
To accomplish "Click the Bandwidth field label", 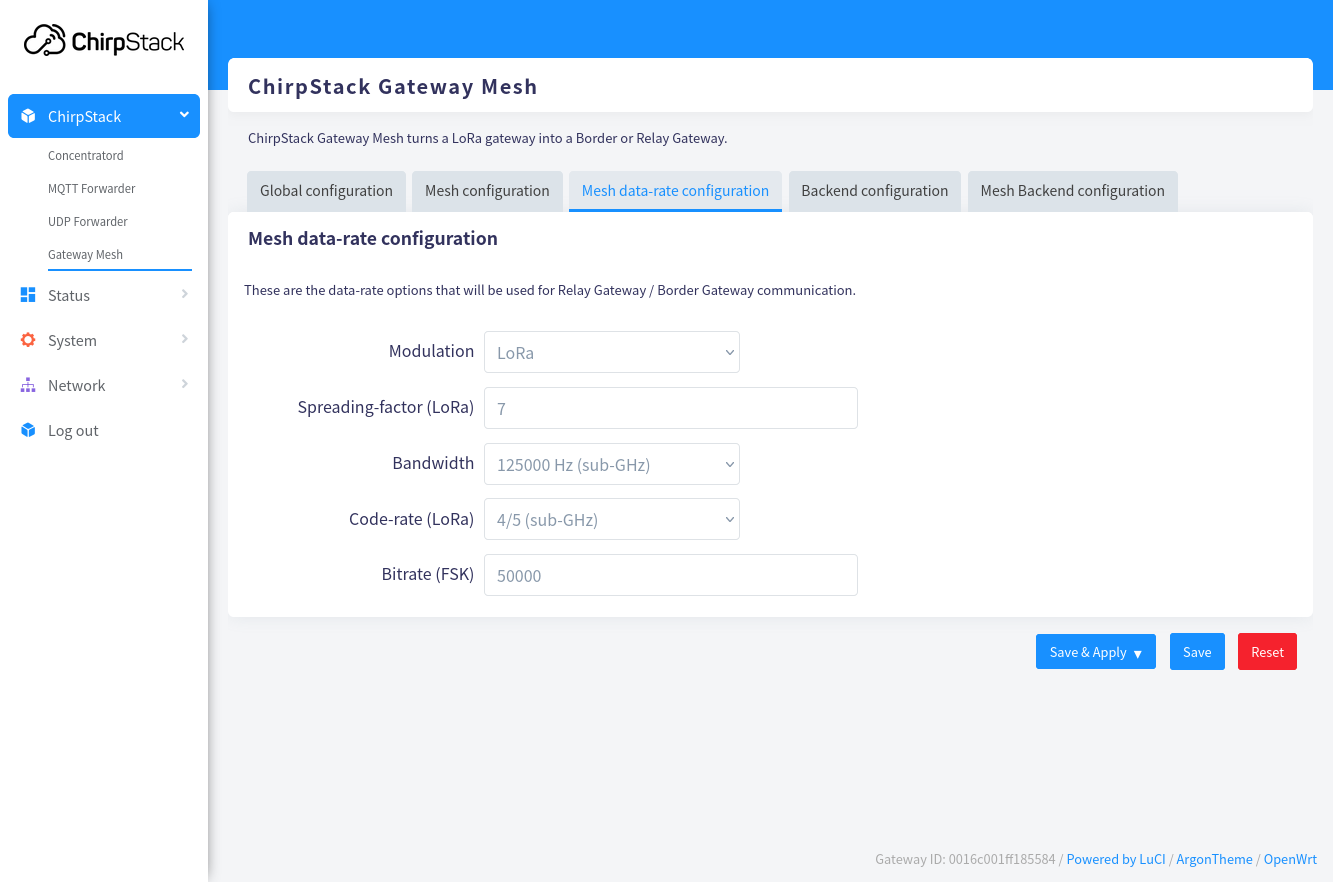I will click(433, 463).
